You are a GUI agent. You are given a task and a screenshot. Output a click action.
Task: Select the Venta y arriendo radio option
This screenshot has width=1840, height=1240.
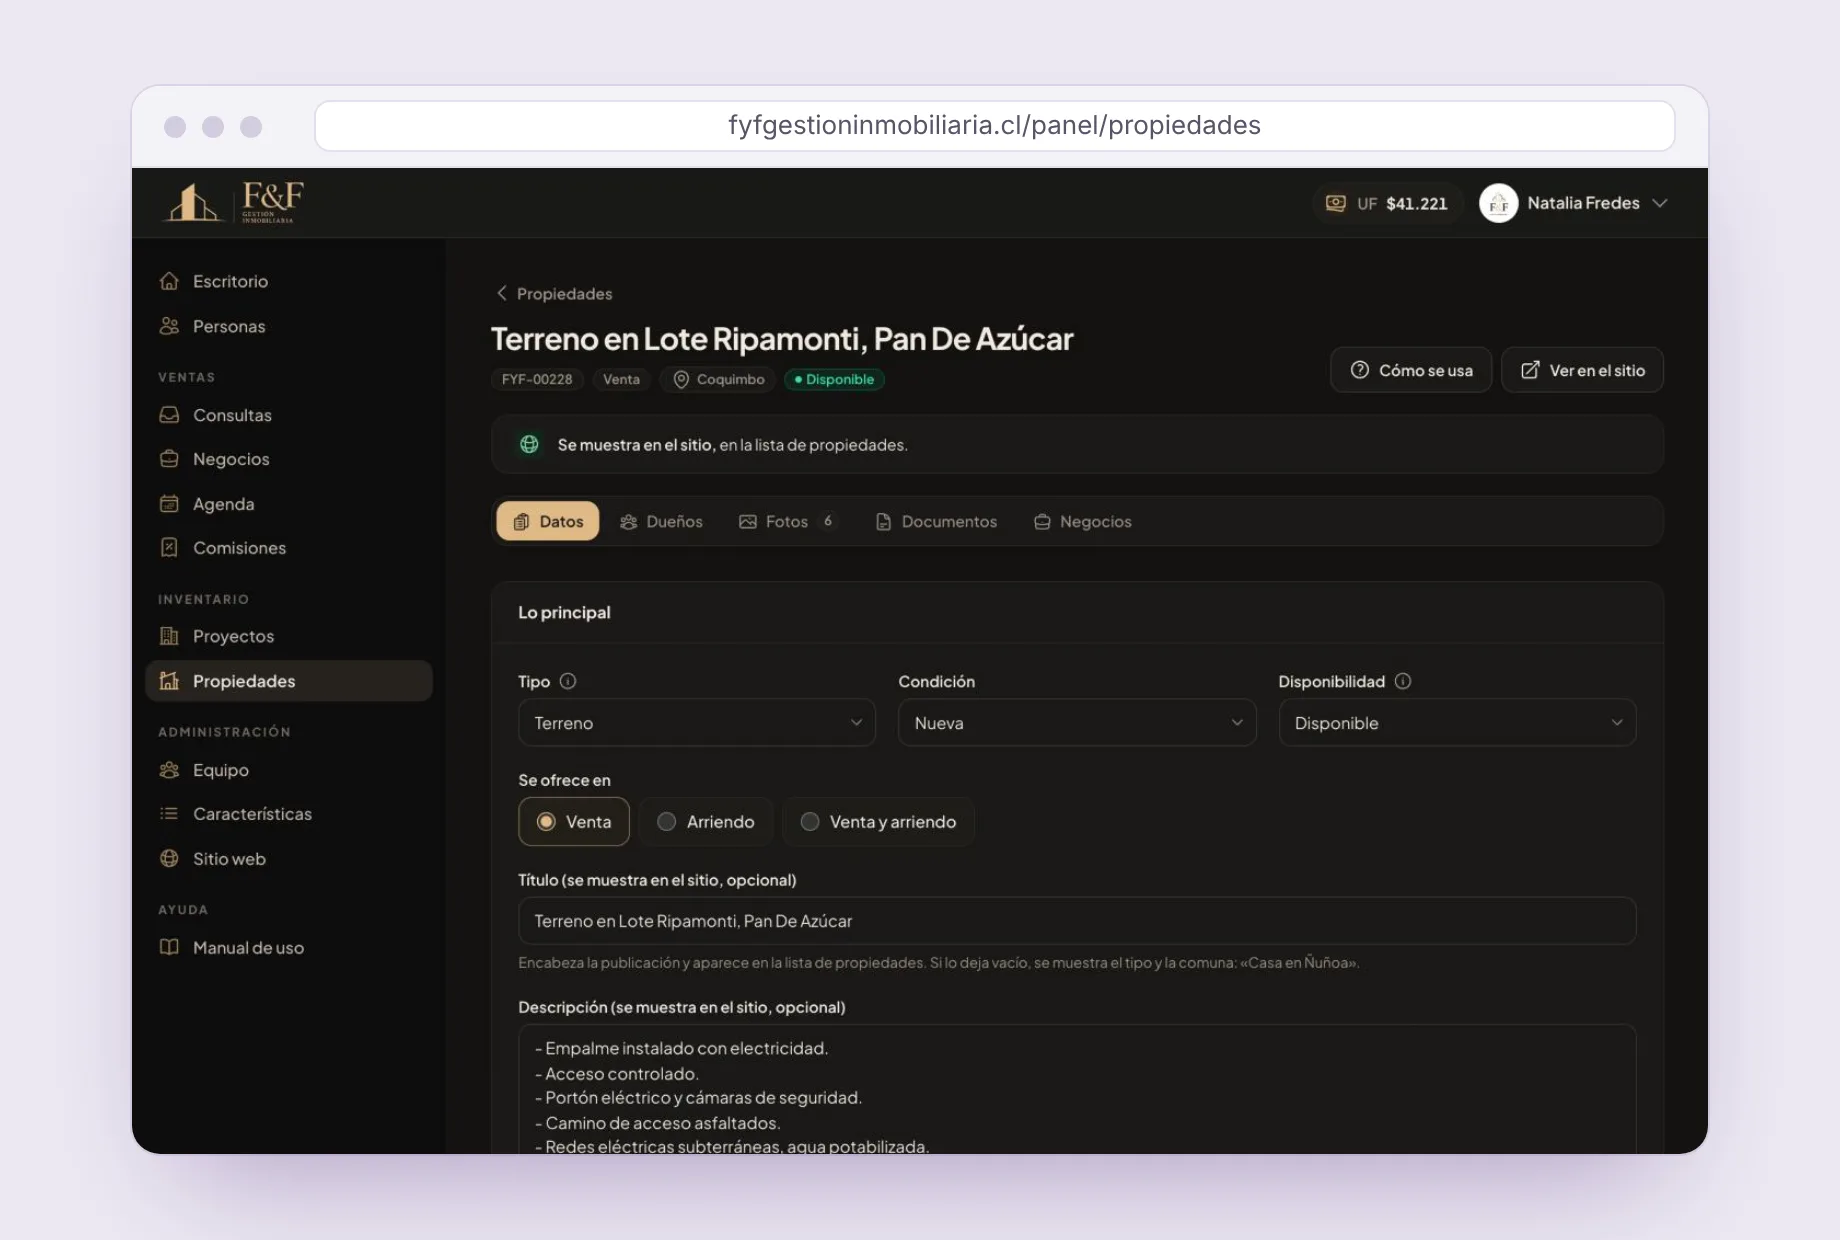point(878,821)
